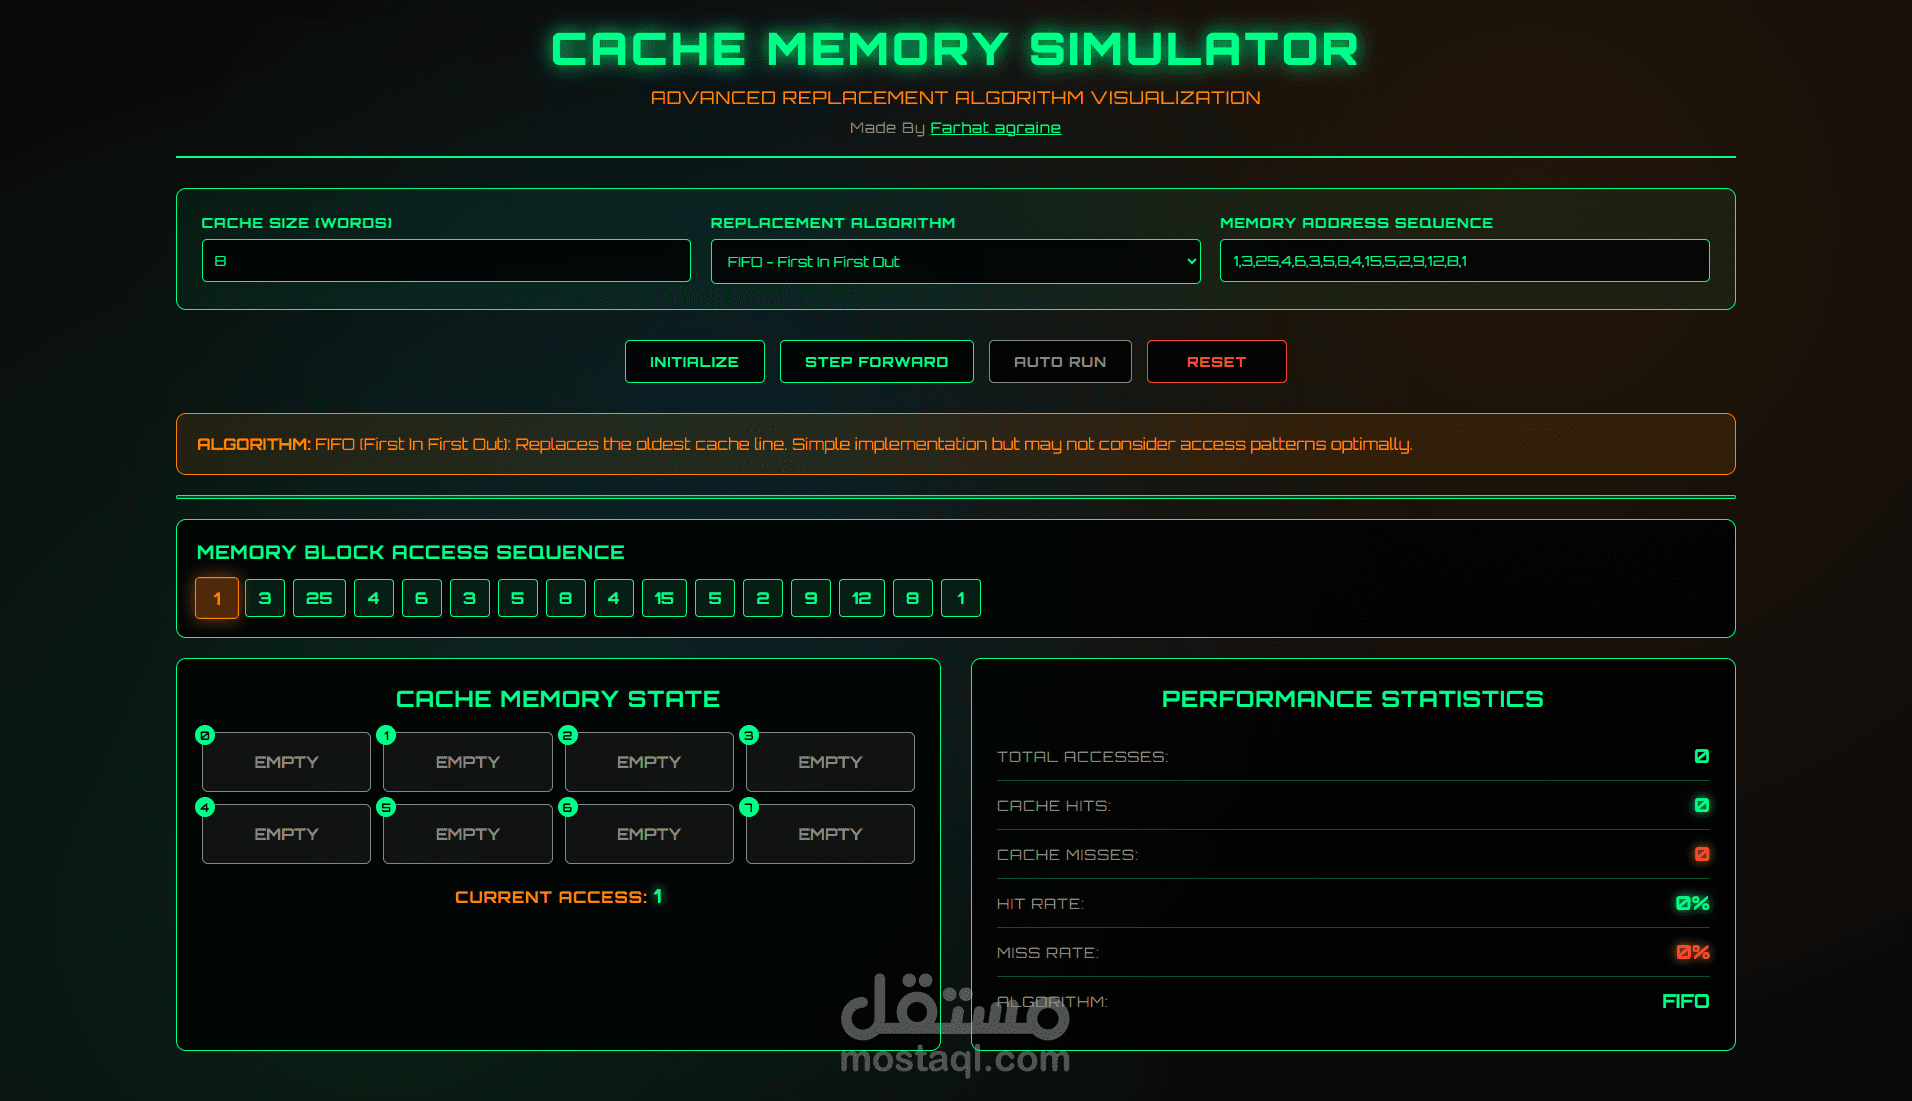The height and width of the screenshot is (1101, 1912).
Task: Click the Cache Memory Simulator title
Action: click(x=955, y=49)
